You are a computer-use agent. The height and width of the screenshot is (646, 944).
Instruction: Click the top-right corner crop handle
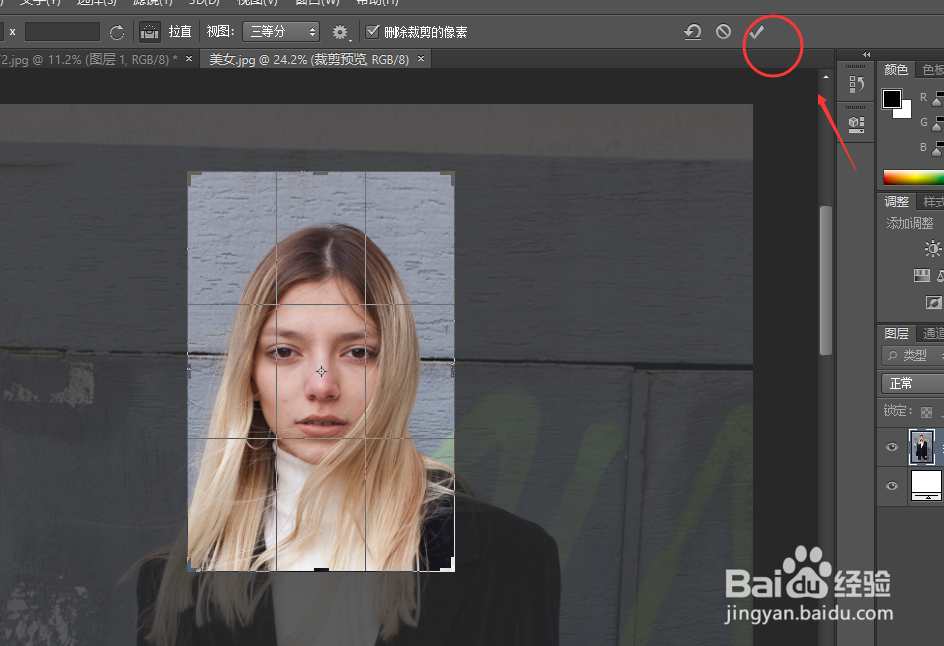449,178
